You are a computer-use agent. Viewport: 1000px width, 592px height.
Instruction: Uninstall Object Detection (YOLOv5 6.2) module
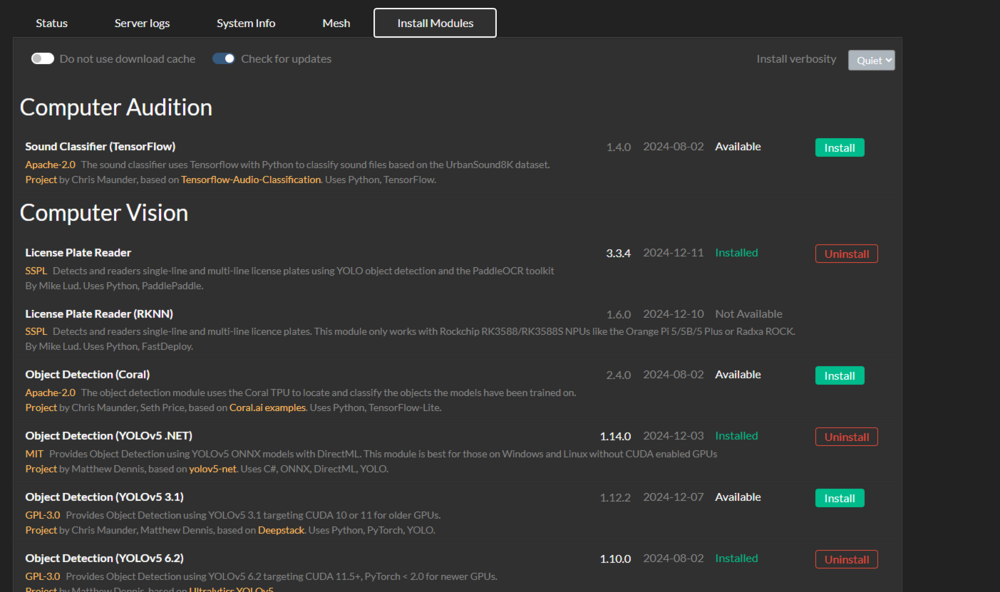click(x=846, y=559)
